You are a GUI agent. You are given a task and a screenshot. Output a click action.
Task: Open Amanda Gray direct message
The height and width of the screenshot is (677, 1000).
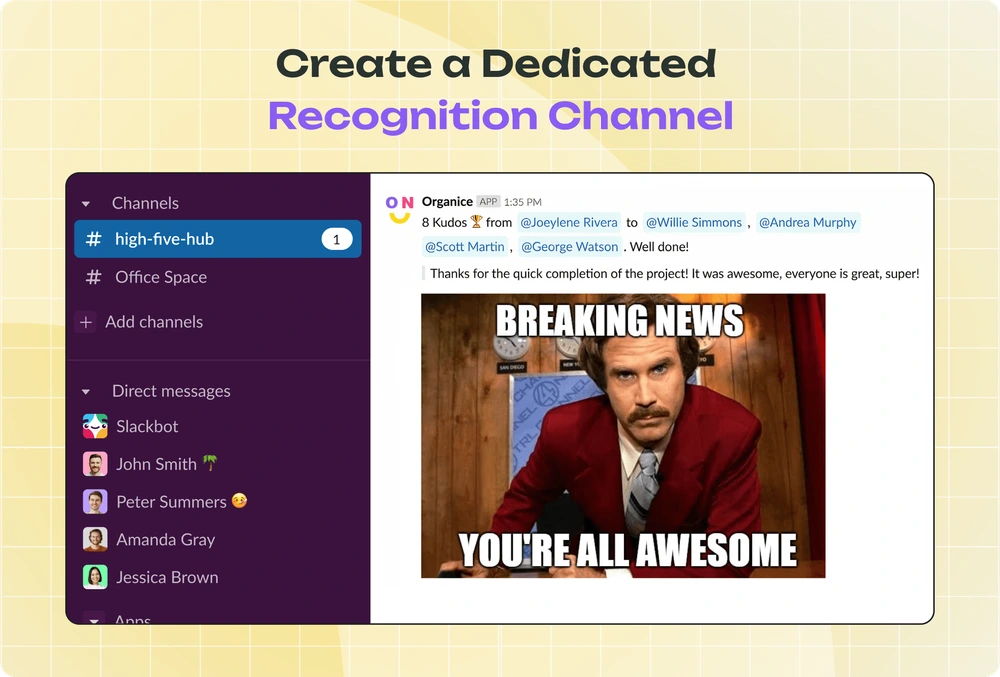166,540
